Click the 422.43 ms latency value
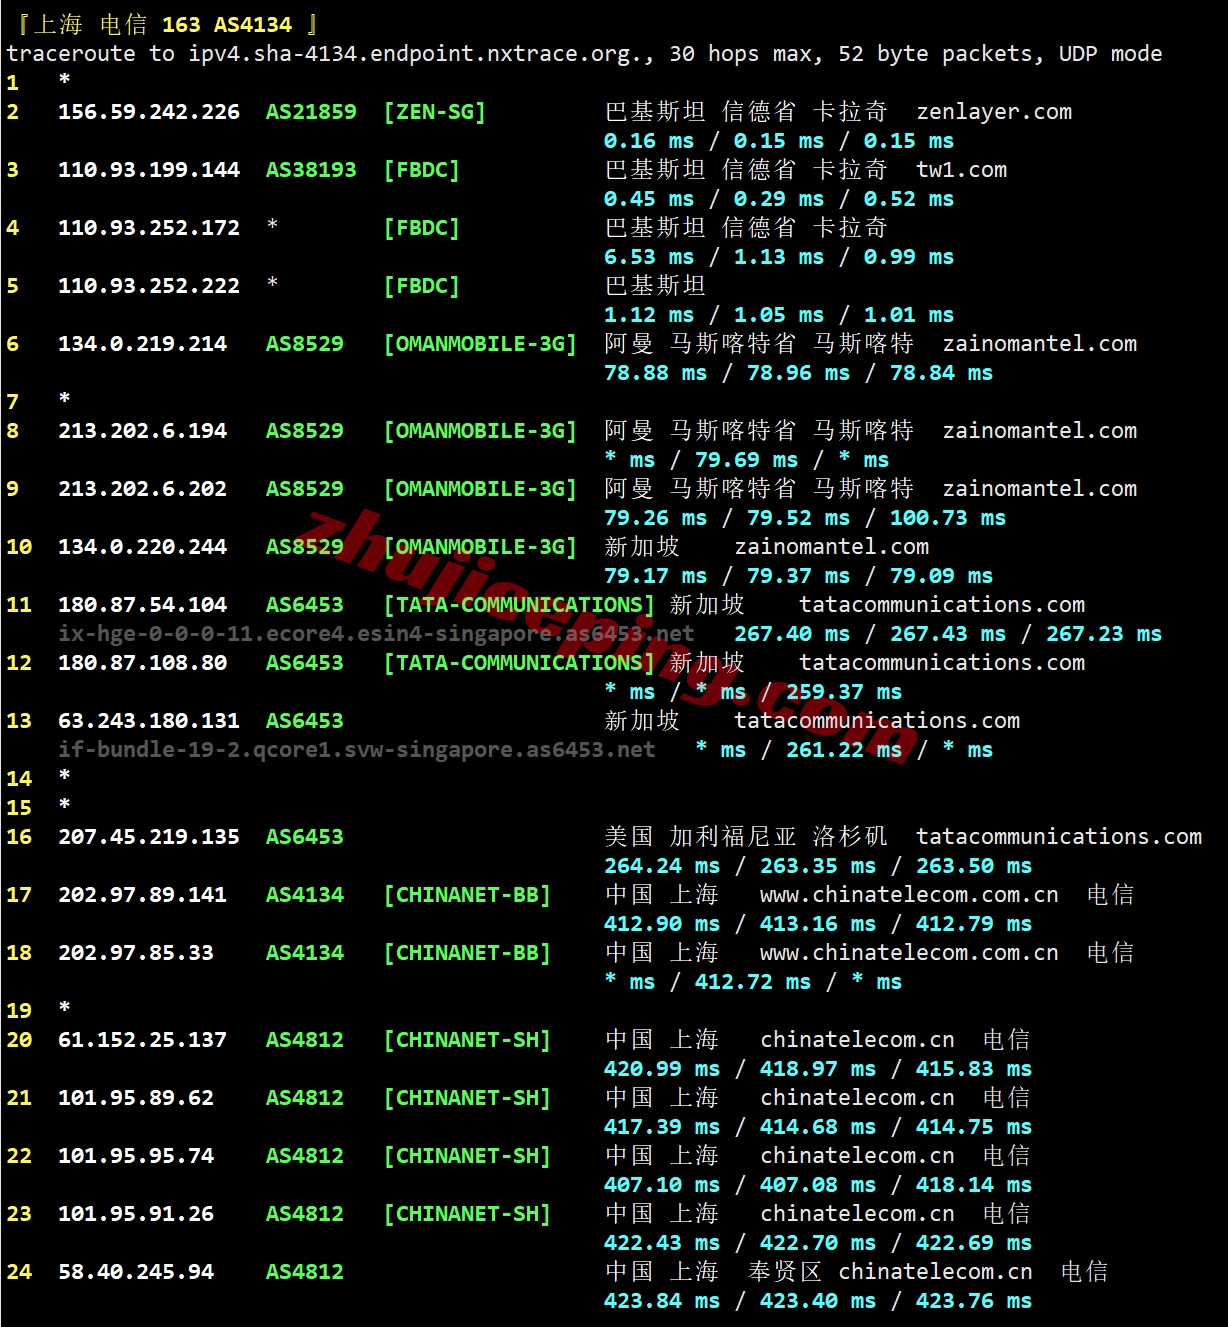 (x=662, y=1243)
